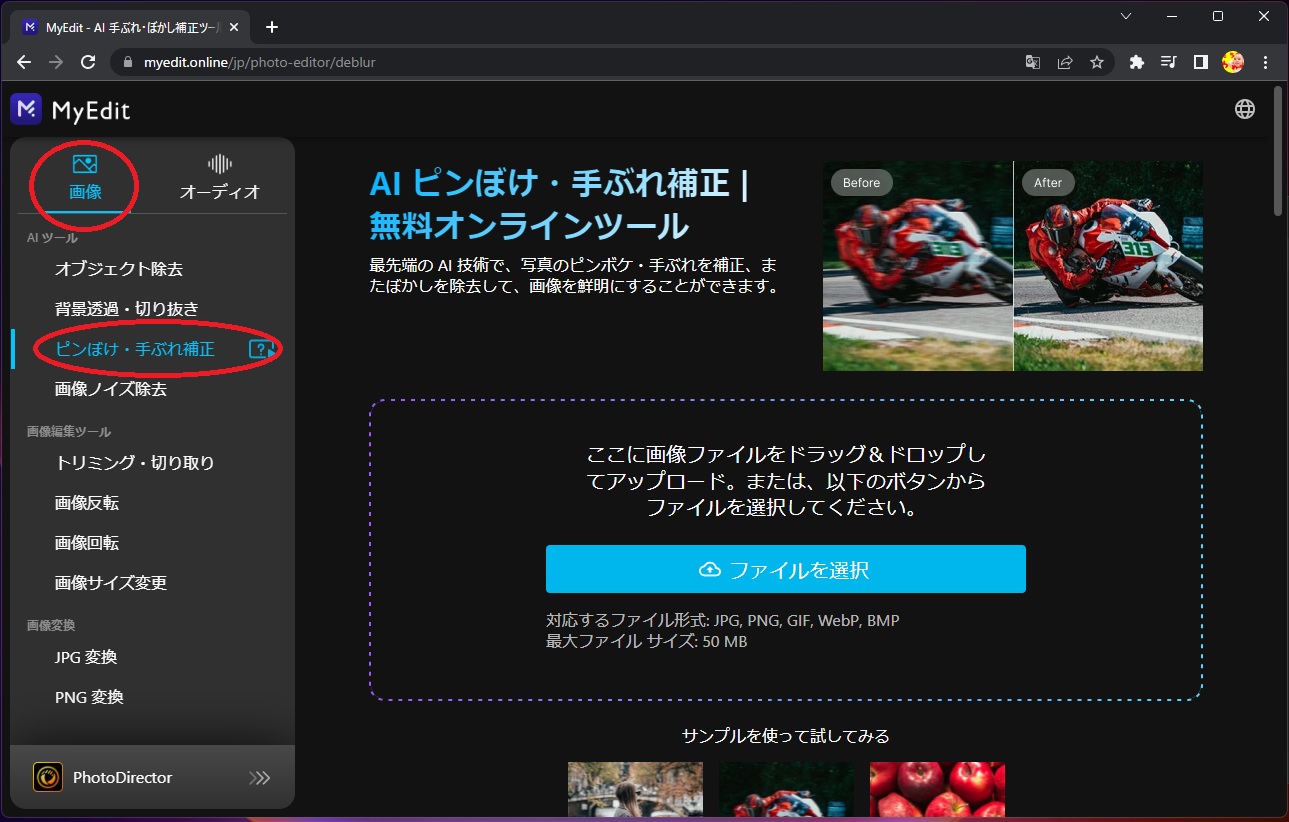1289x822 pixels.
Task: Click the page vertical scrollbar
Action: 1279,152
